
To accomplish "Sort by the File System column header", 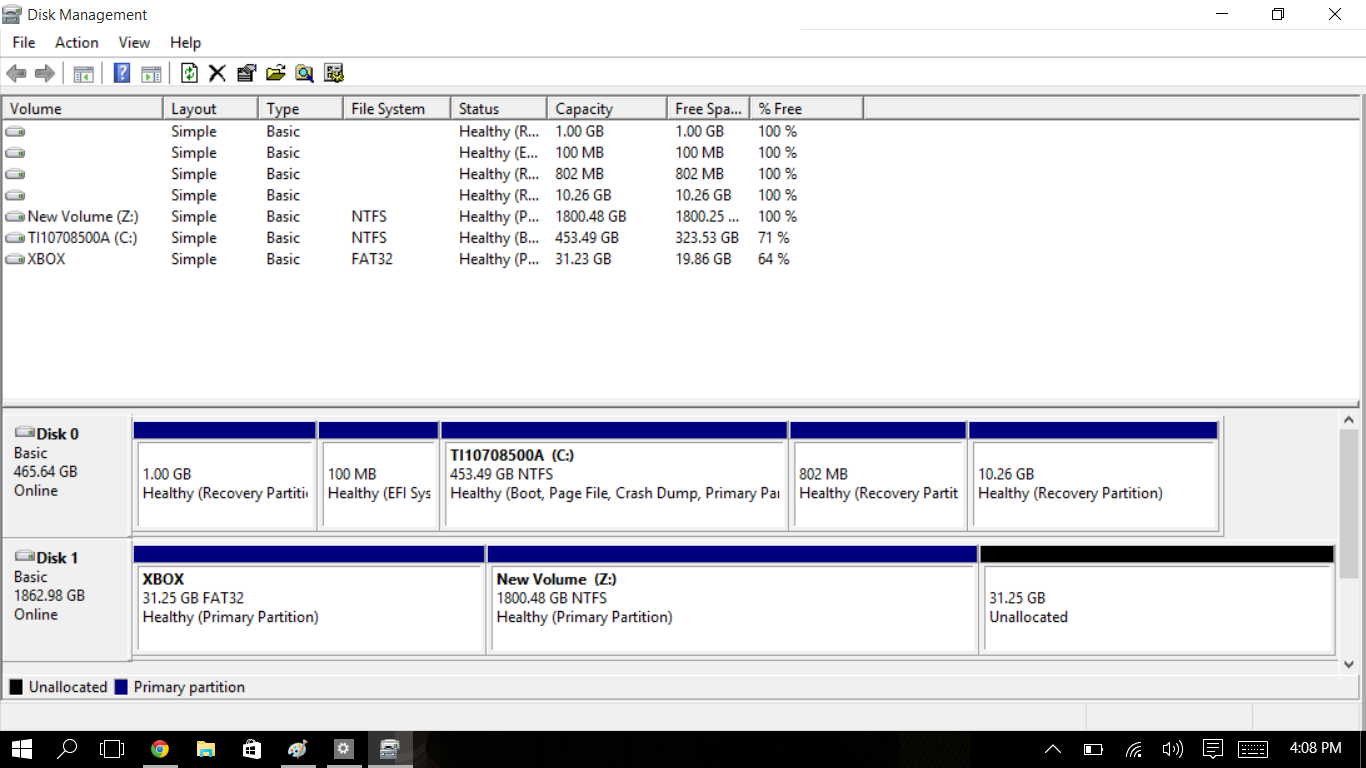I will [x=396, y=109].
